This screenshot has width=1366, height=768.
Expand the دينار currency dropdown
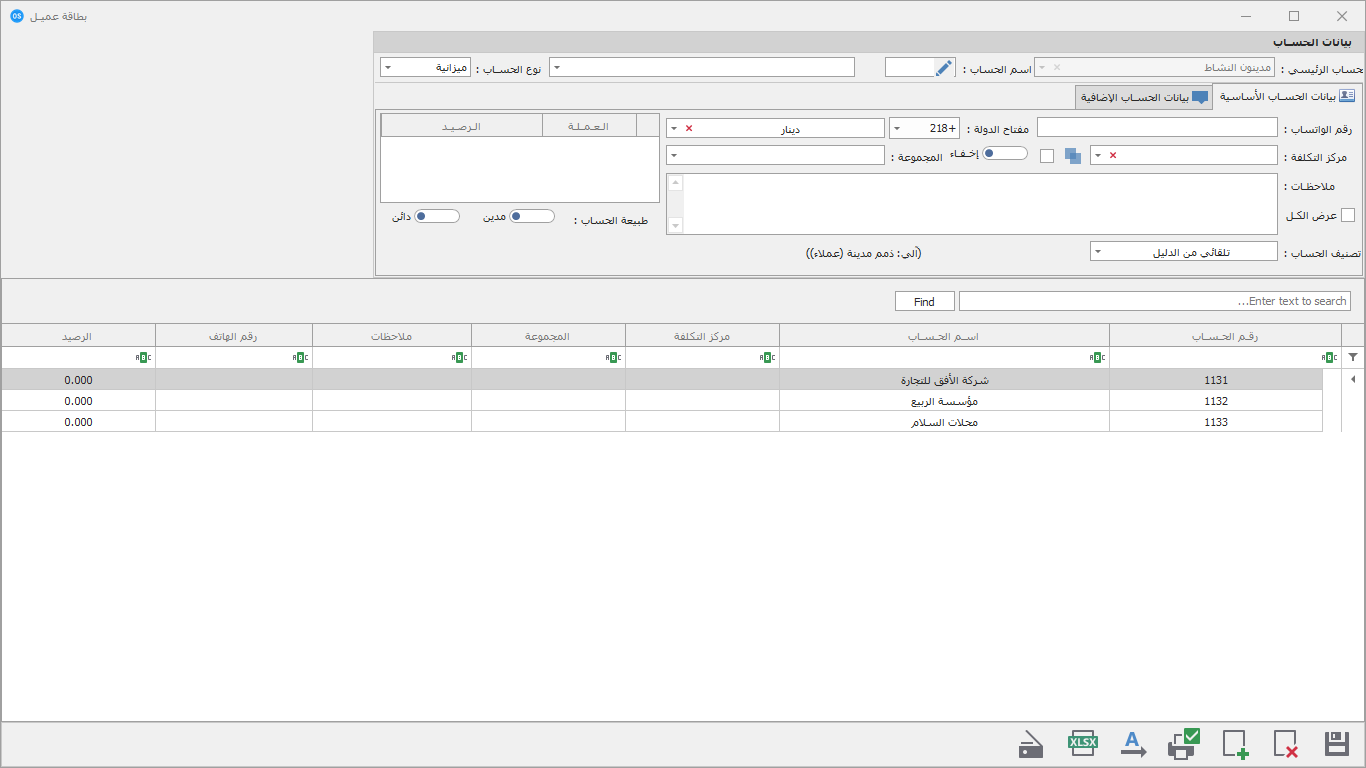tap(673, 128)
